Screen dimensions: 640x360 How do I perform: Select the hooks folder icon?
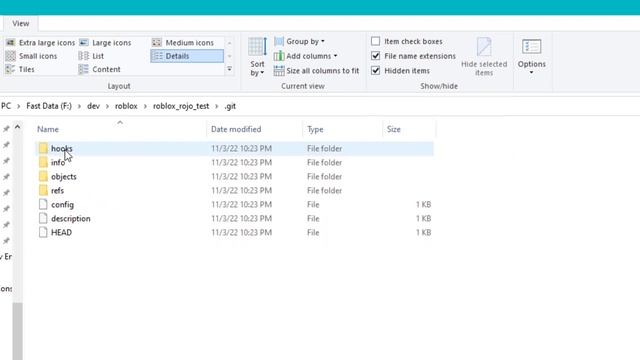click(x=43, y=148)
